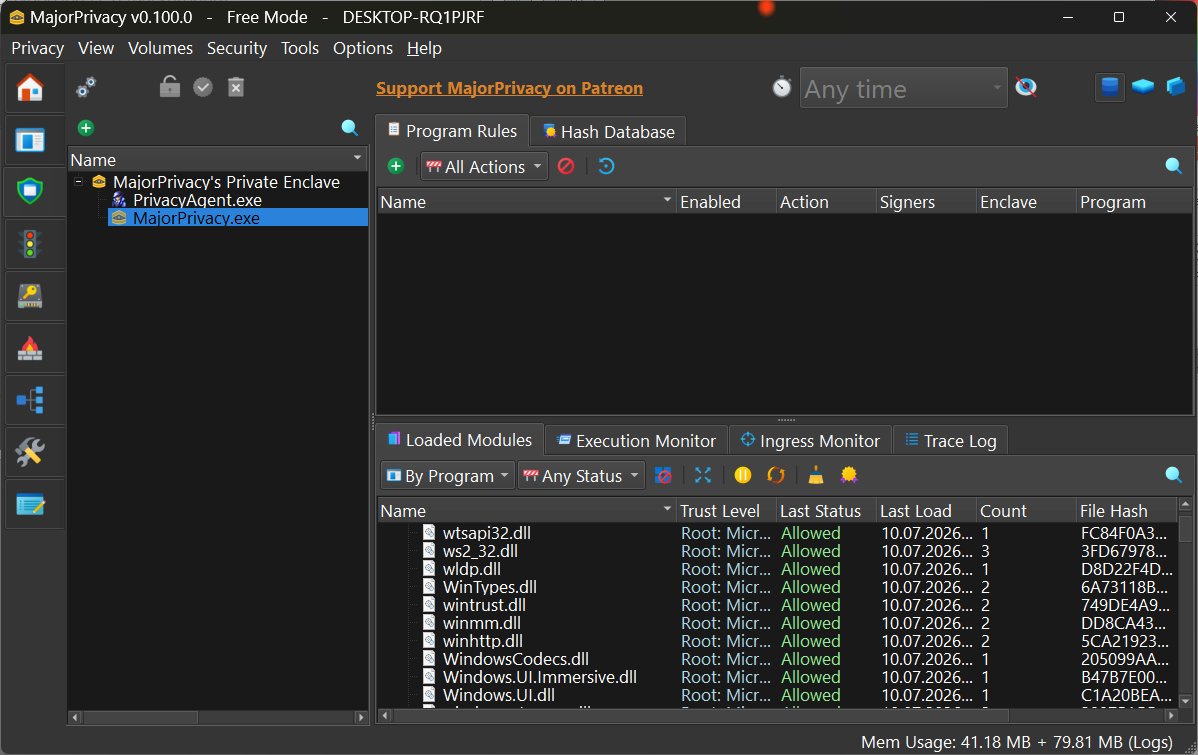Open the Security menu

(237, 48)
